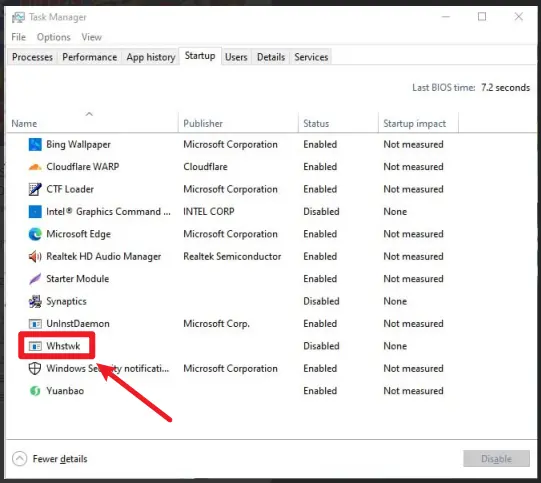Select the CTF Loader entry name

pyautogui.click(x=70, y=189)
